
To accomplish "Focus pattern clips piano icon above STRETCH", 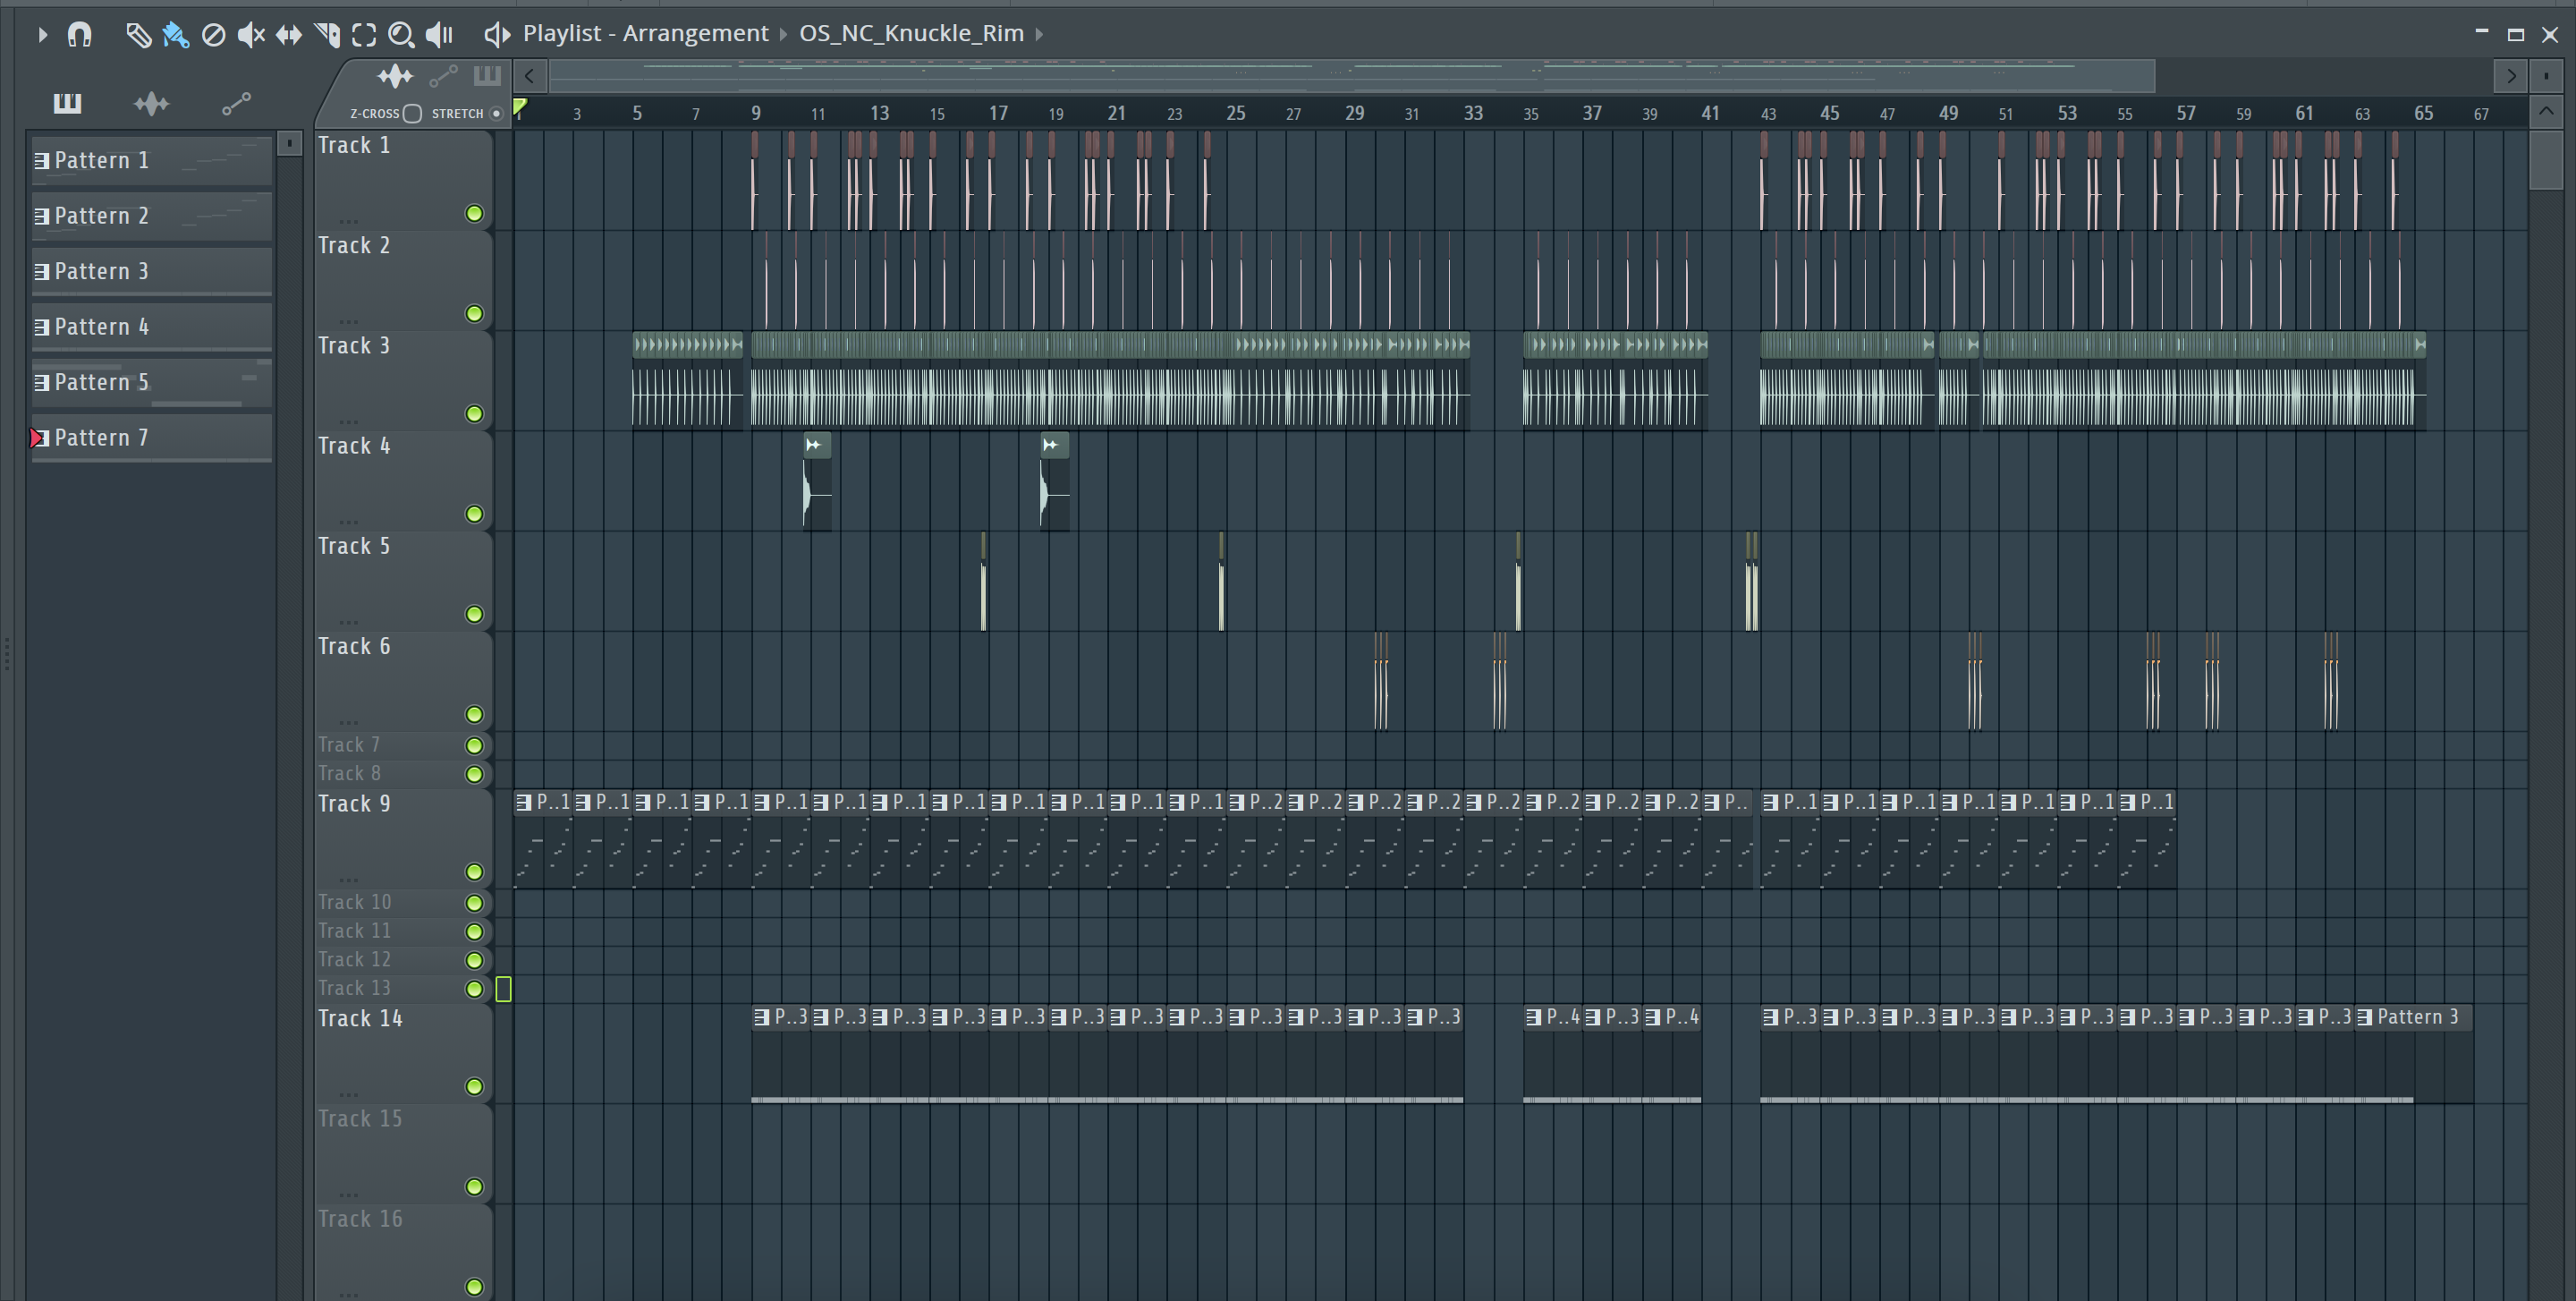I will click(487, 75).
